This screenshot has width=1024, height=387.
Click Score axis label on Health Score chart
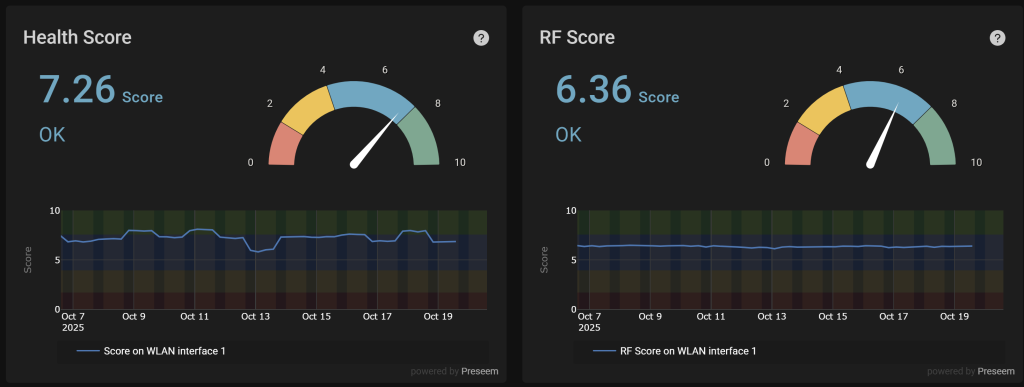pos(28,260)
